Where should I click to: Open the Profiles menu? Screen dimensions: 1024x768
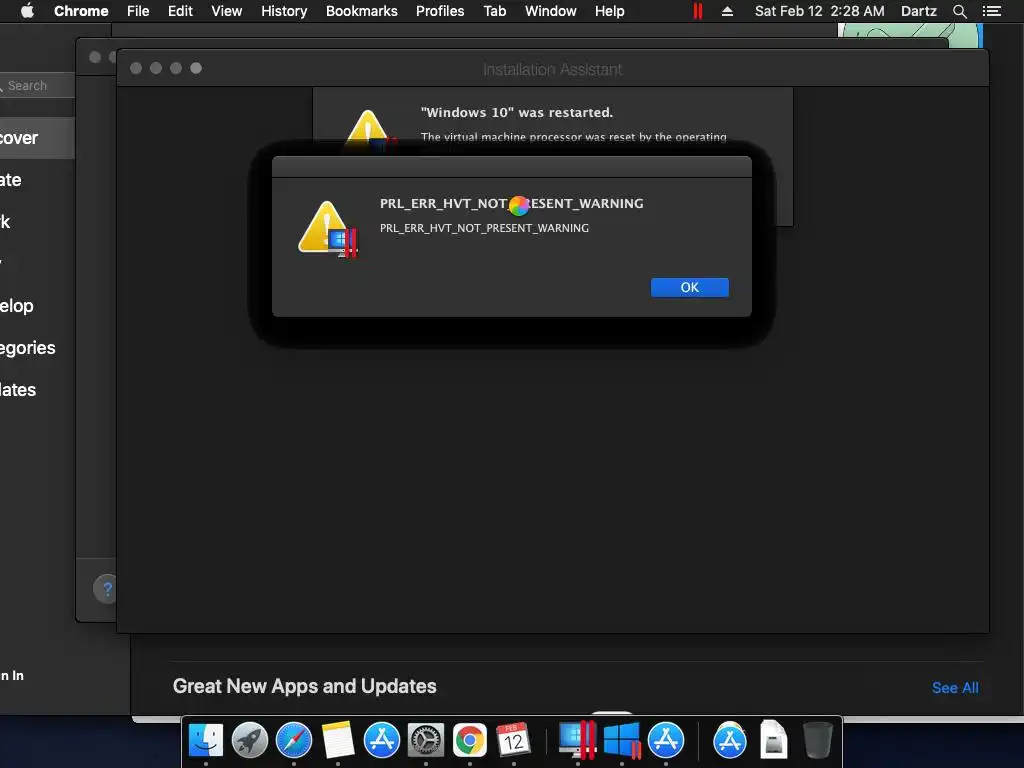tap(440, 11)
